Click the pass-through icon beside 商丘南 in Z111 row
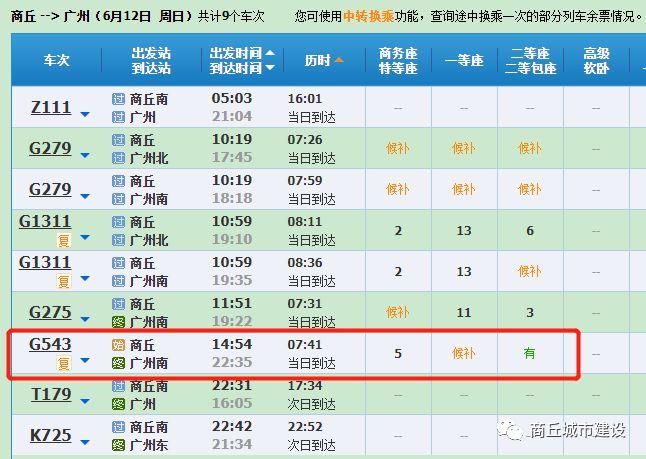 tap(118, 99)
